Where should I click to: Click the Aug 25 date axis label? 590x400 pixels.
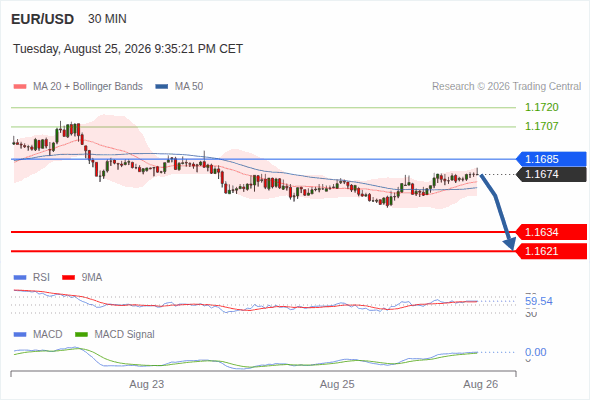(337, 384)
